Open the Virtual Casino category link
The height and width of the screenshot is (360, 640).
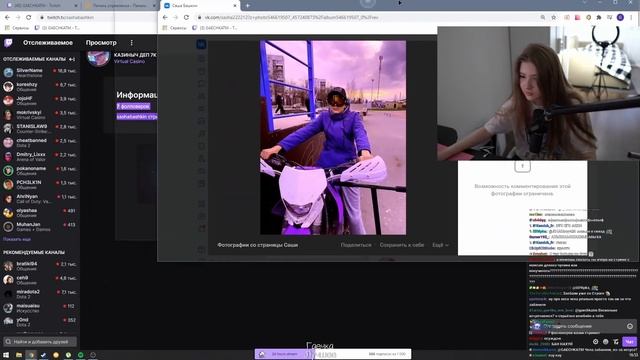pyautogui.click(x=129, y=61)
